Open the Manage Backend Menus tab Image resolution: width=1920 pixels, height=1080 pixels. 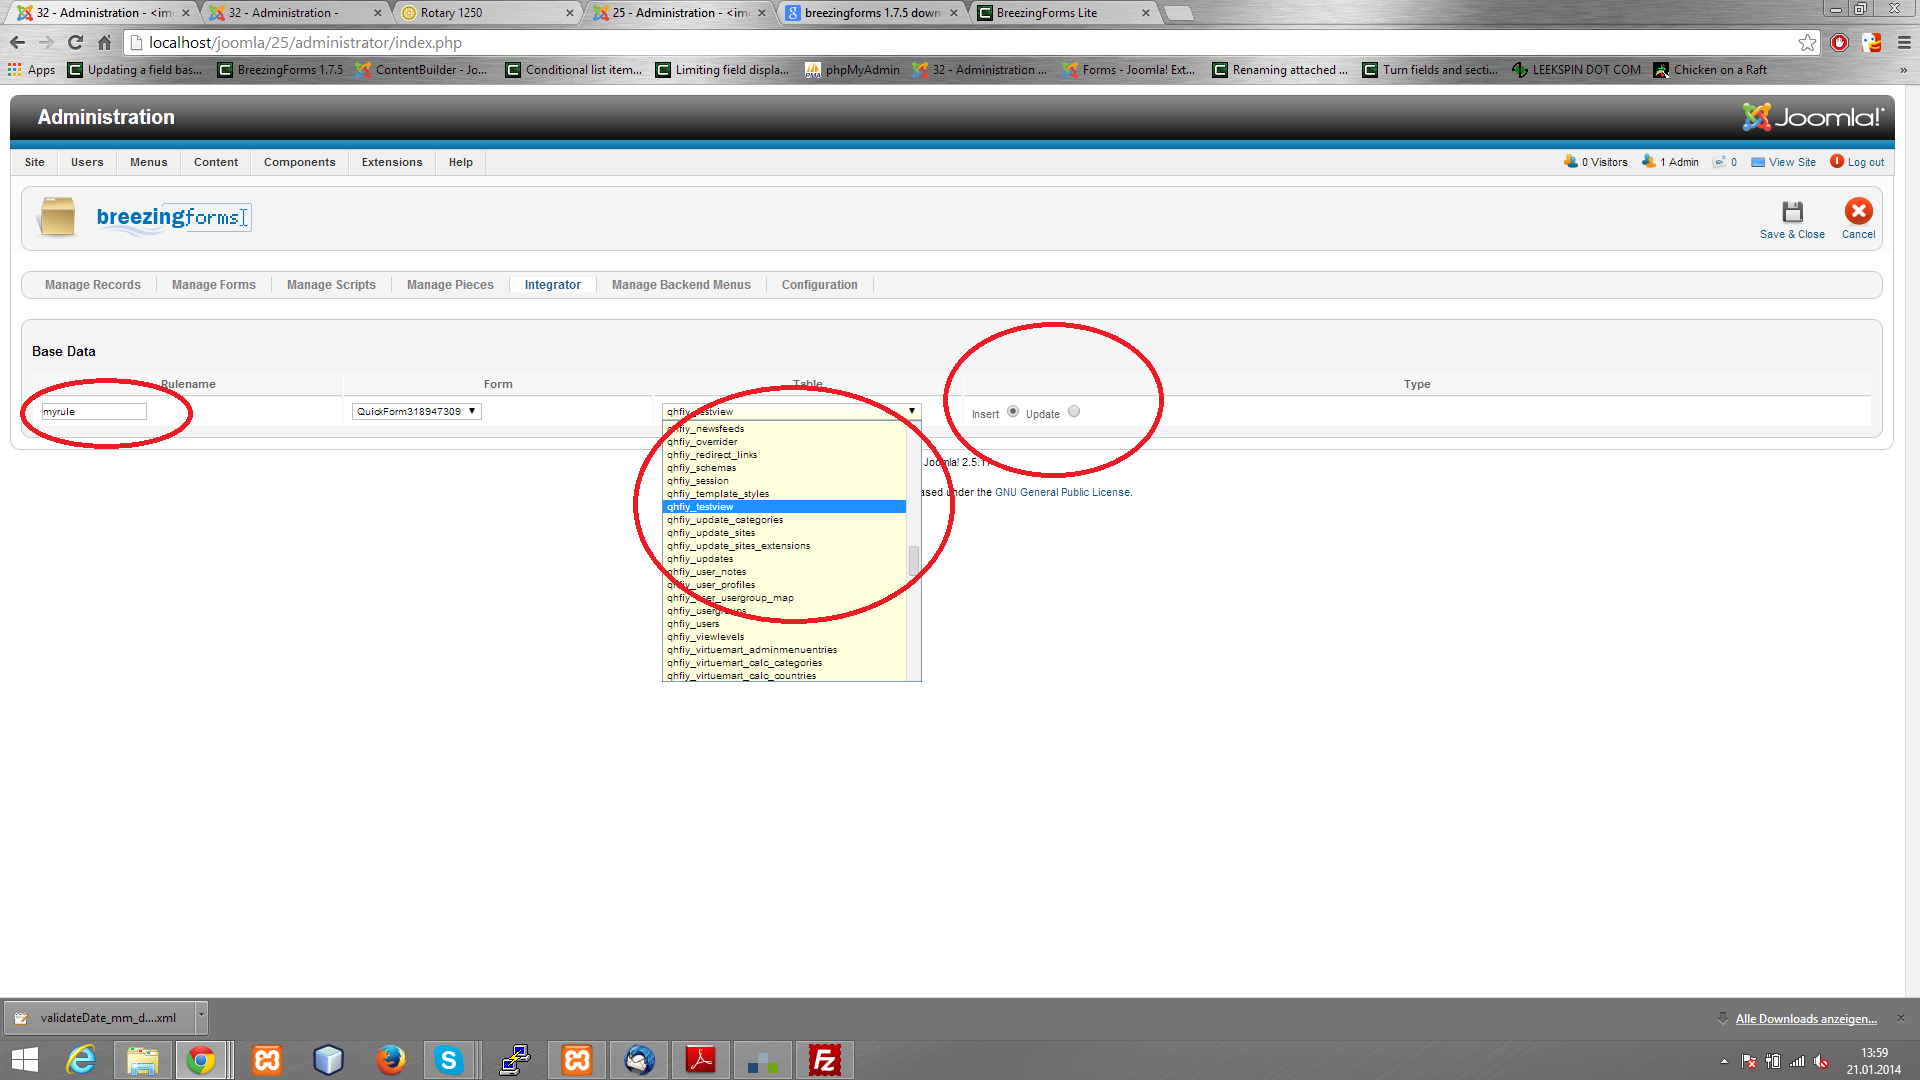point(681,285)
